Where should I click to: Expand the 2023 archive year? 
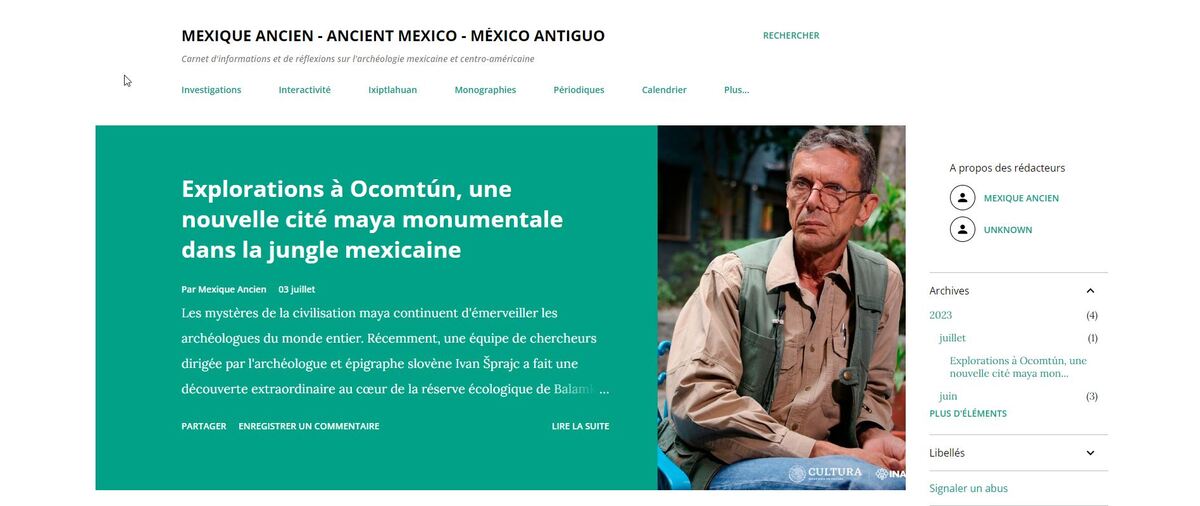point(941,315)
